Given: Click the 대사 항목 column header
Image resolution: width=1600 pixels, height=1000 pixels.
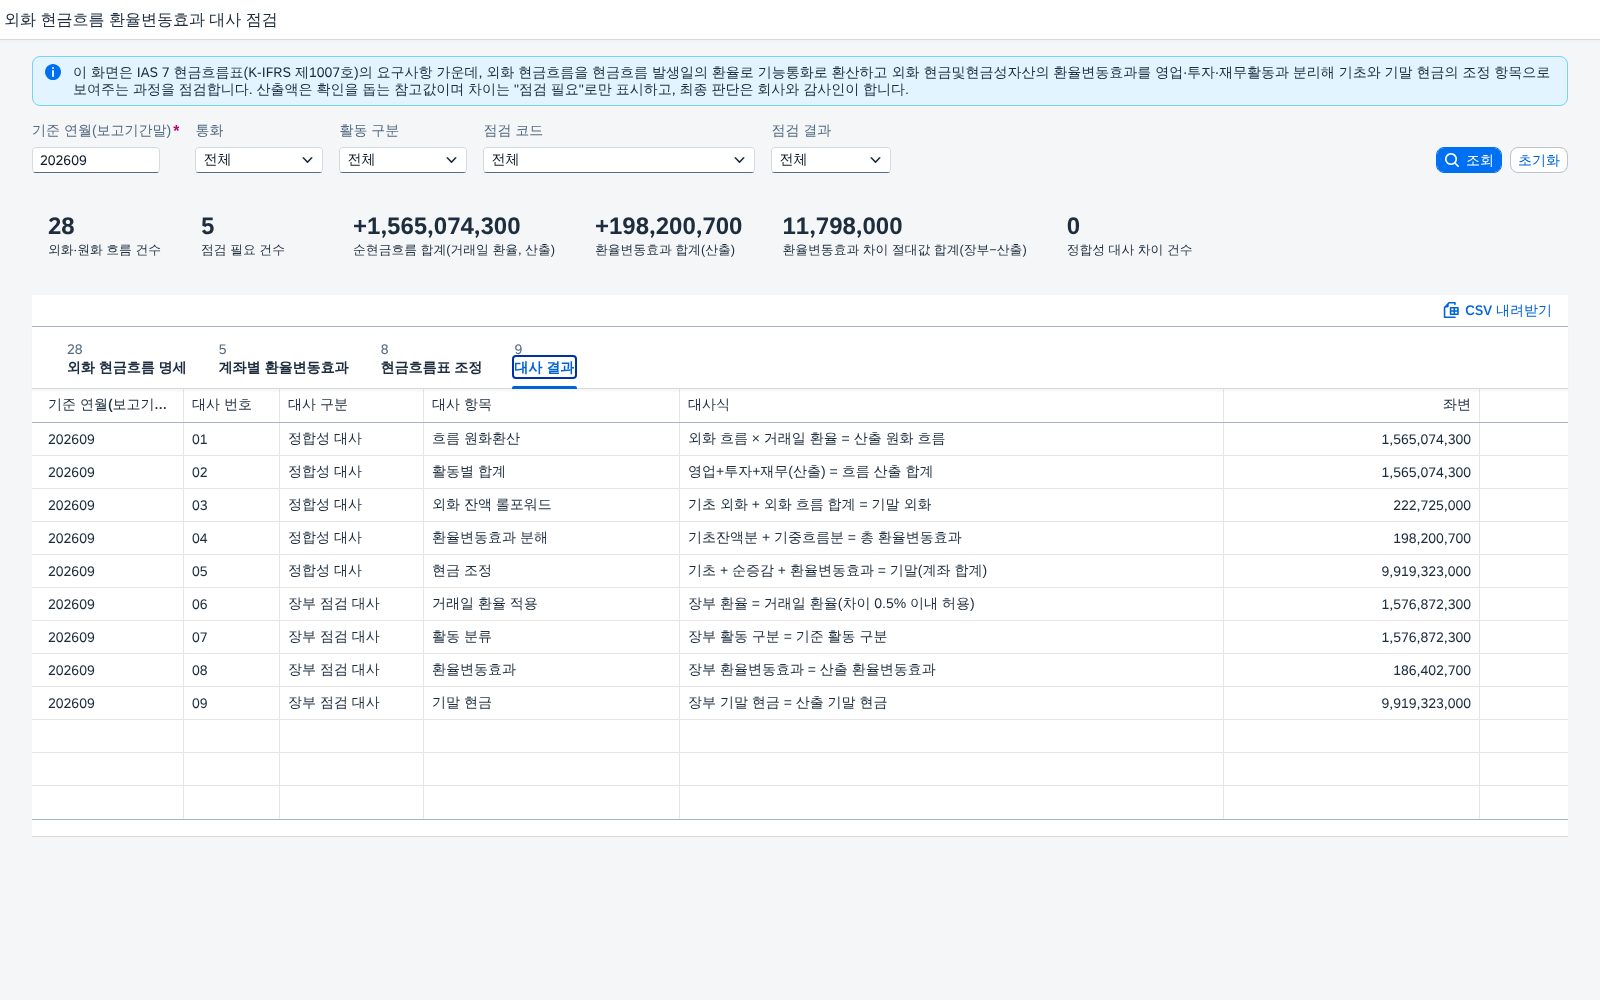Looking at the screenshot, I should click(x=552, y=405).
